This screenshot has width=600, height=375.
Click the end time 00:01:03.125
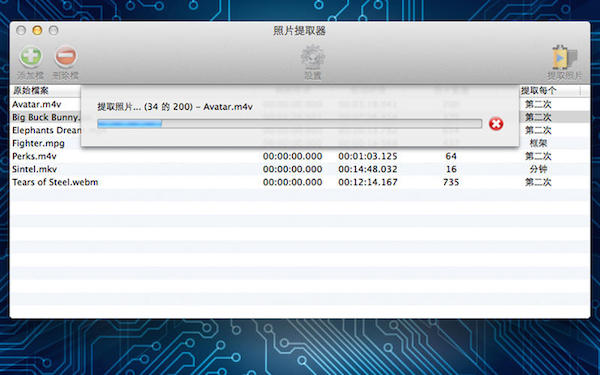[x=368, y=156]
